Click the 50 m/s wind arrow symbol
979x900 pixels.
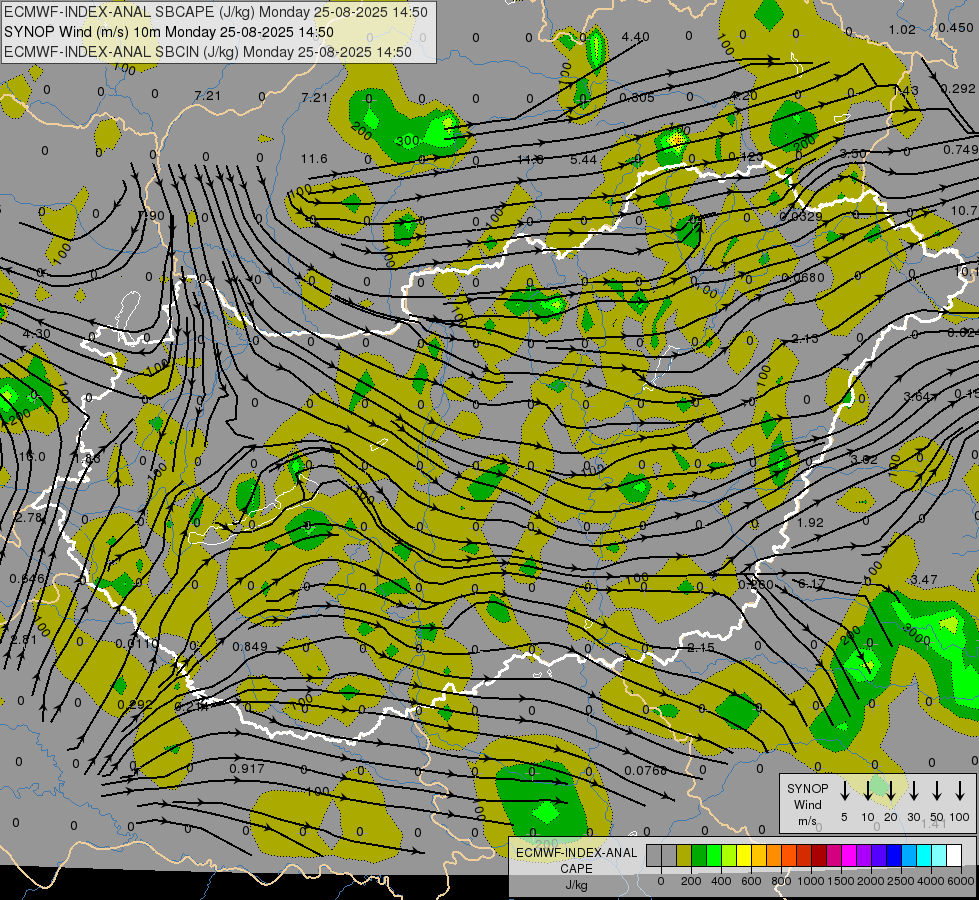937,791
